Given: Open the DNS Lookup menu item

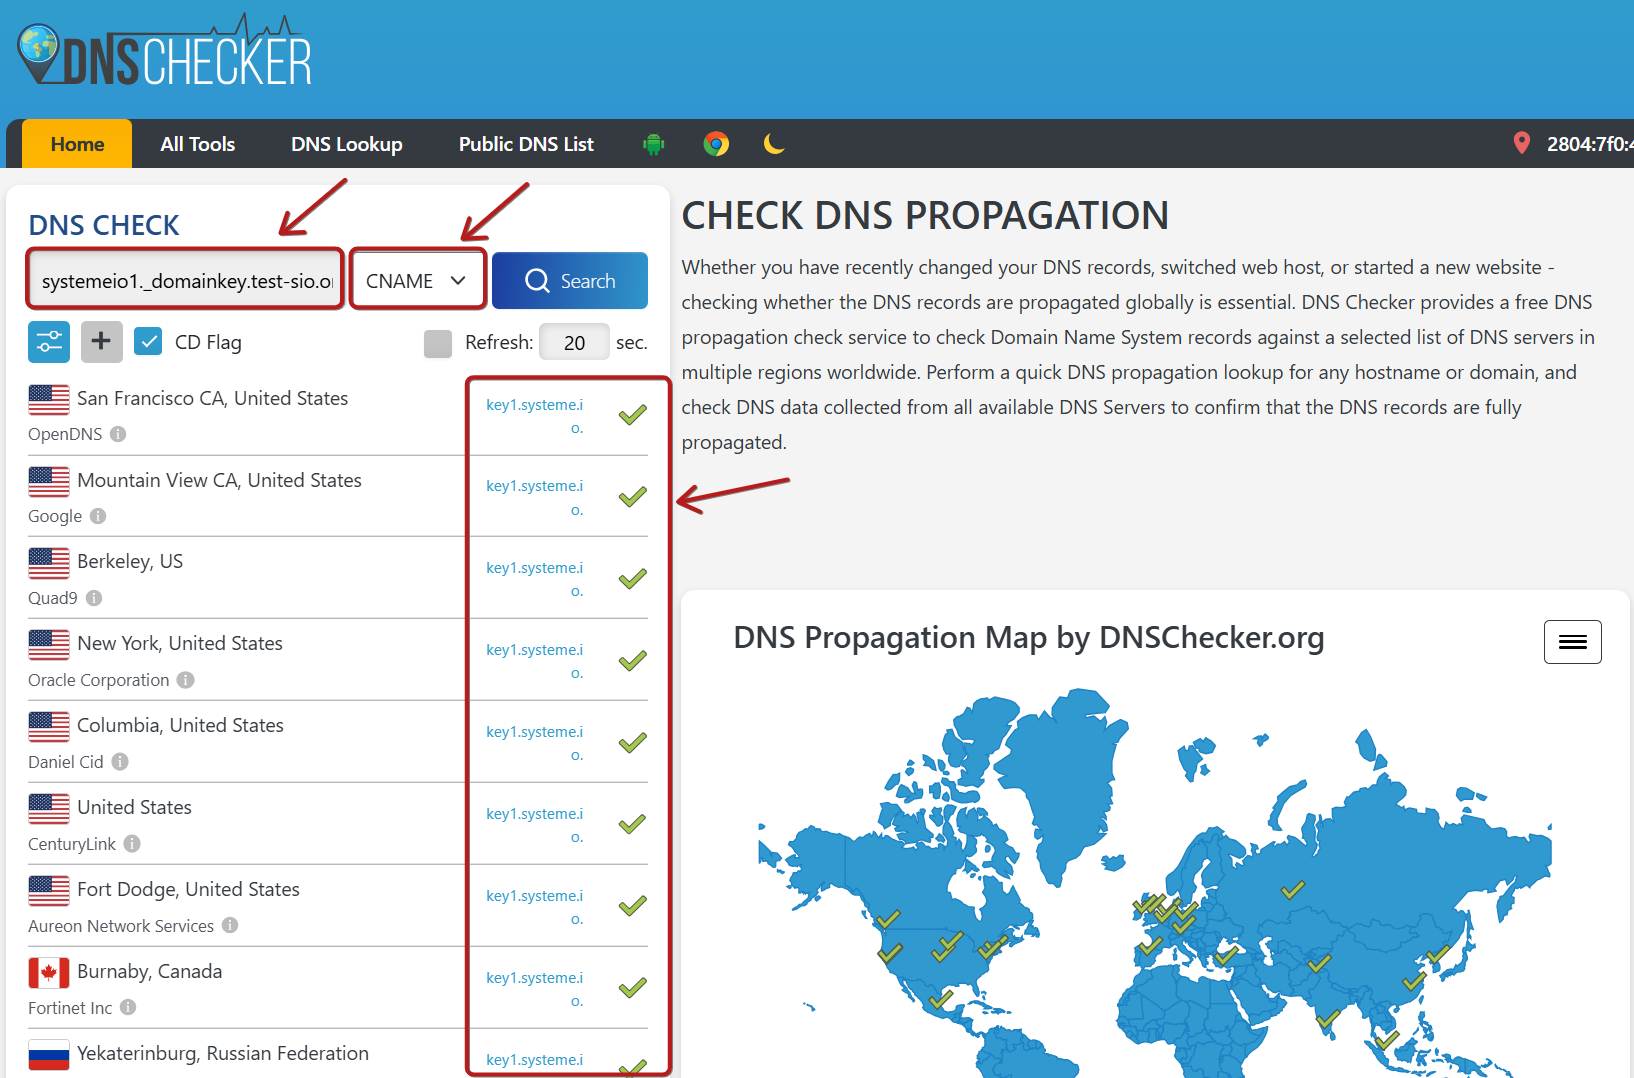Looking at the screenshot, I should coord(347,144).
